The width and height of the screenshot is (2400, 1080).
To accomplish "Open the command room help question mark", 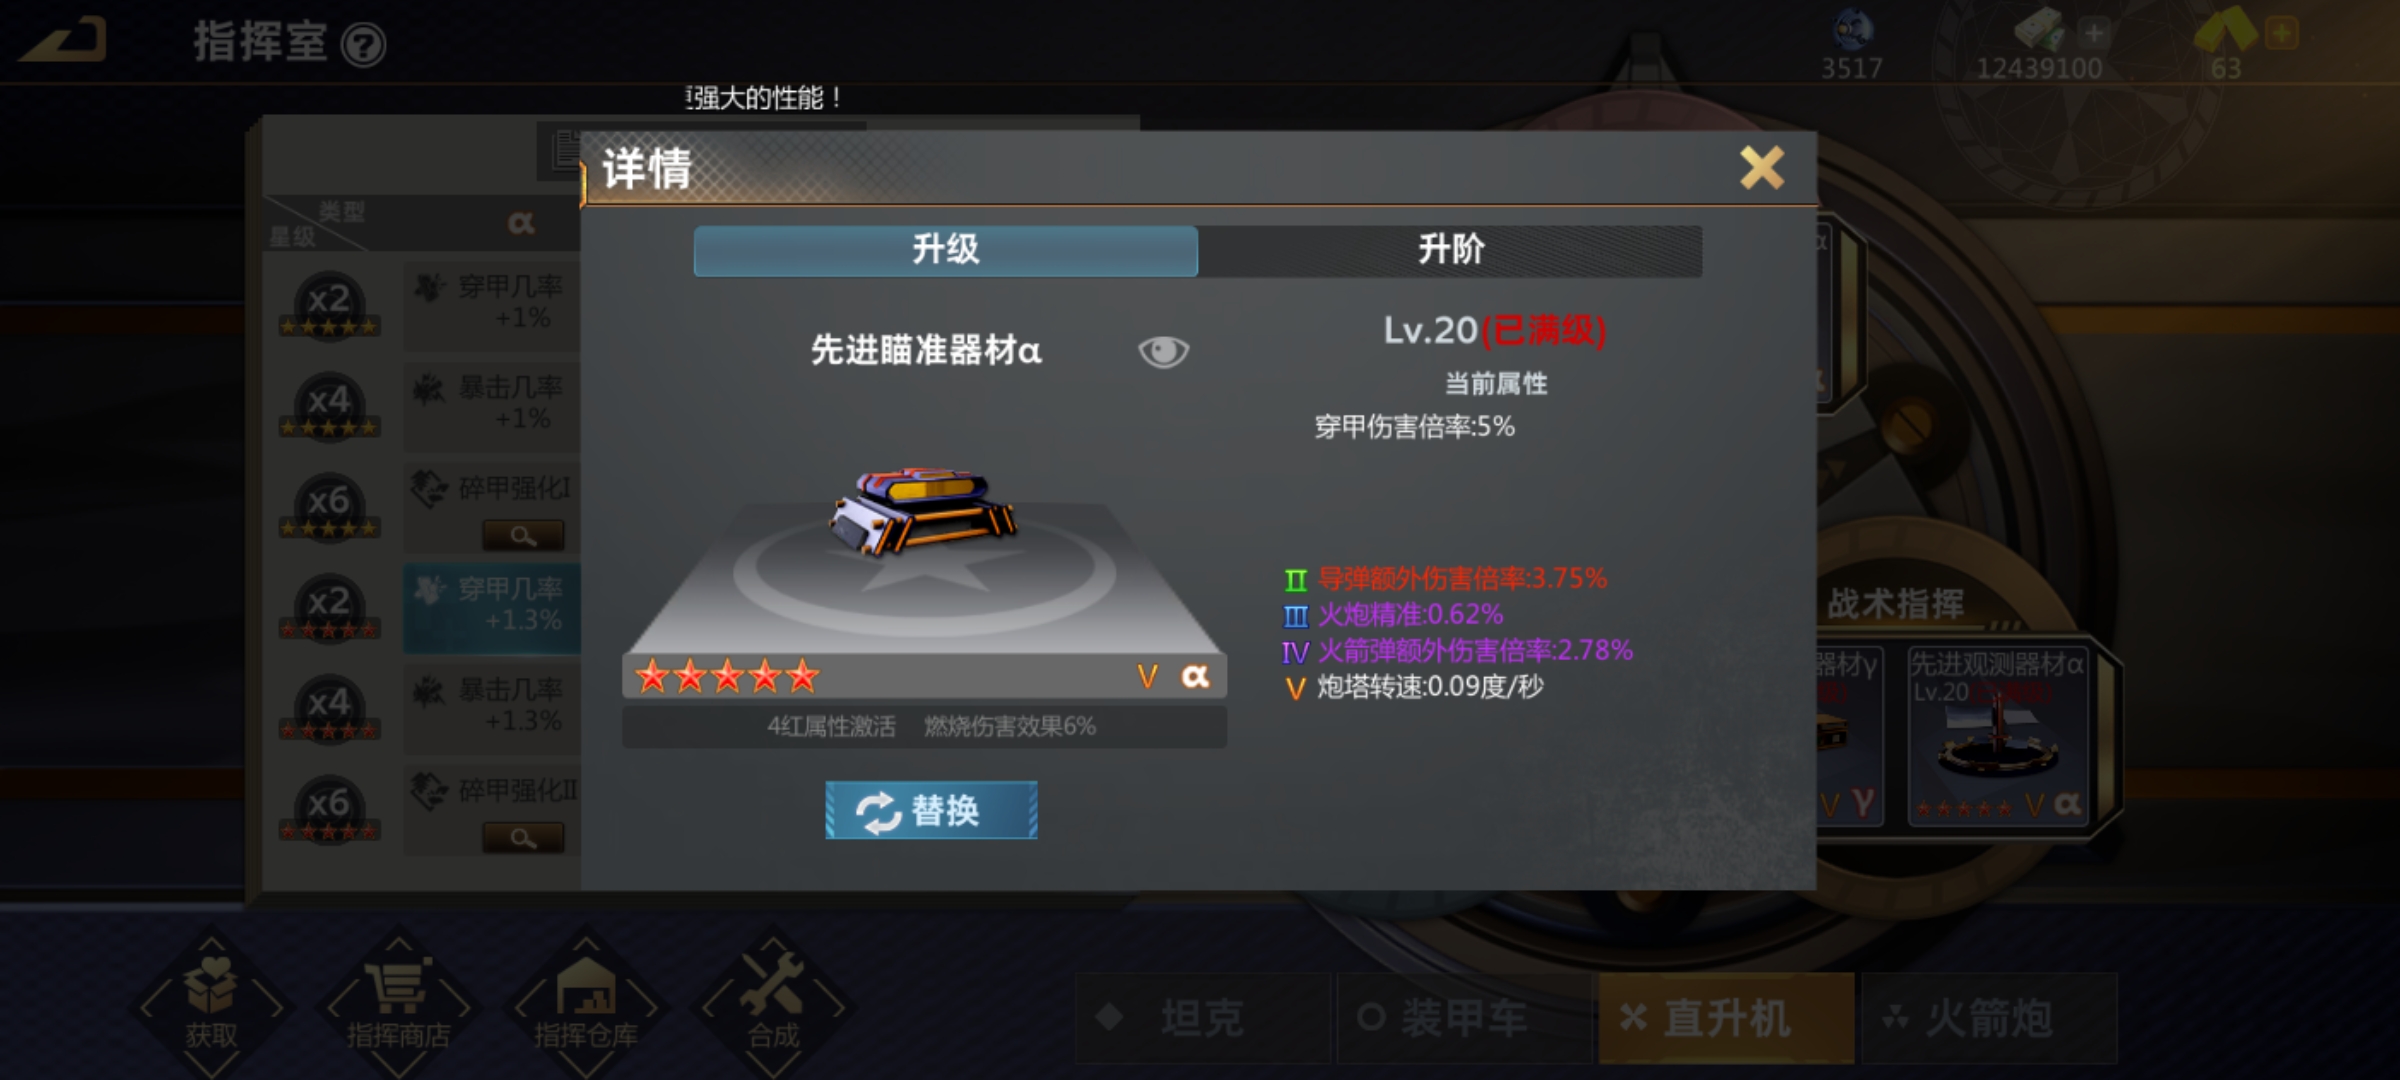I will [363, 45].
